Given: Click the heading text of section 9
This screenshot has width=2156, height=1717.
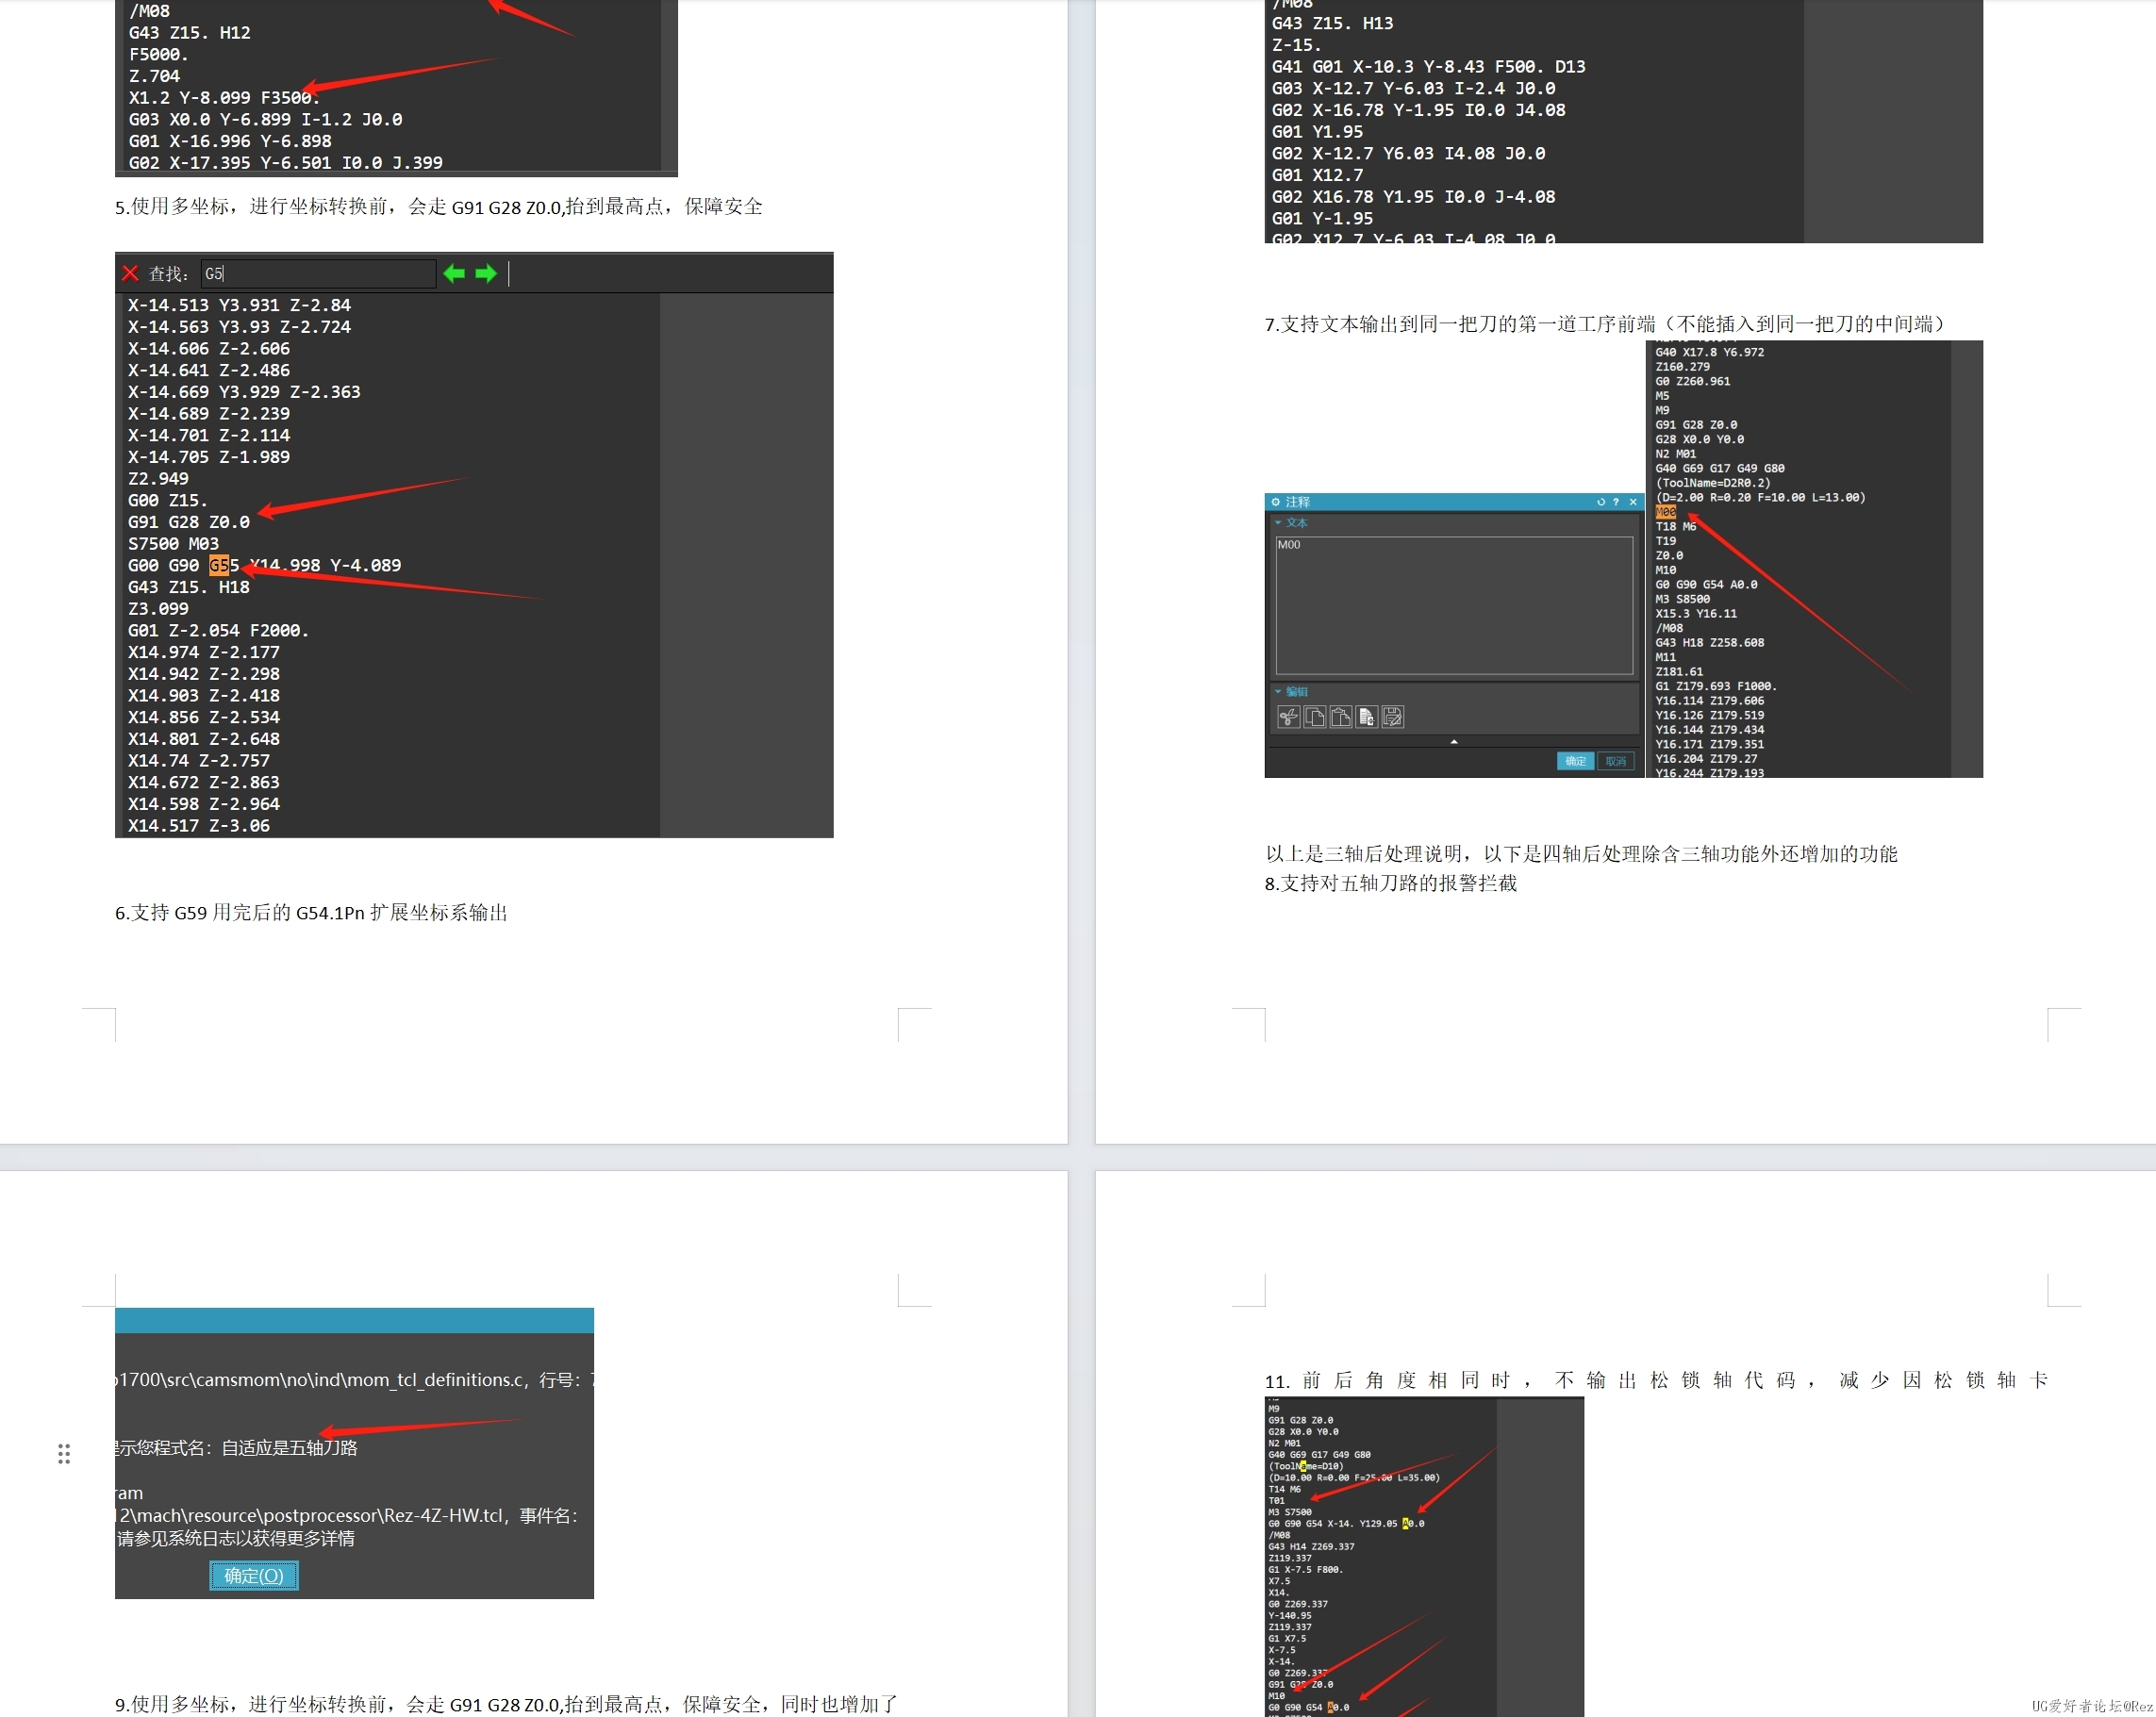Looking at the screenshot, I should [507, 1704].
